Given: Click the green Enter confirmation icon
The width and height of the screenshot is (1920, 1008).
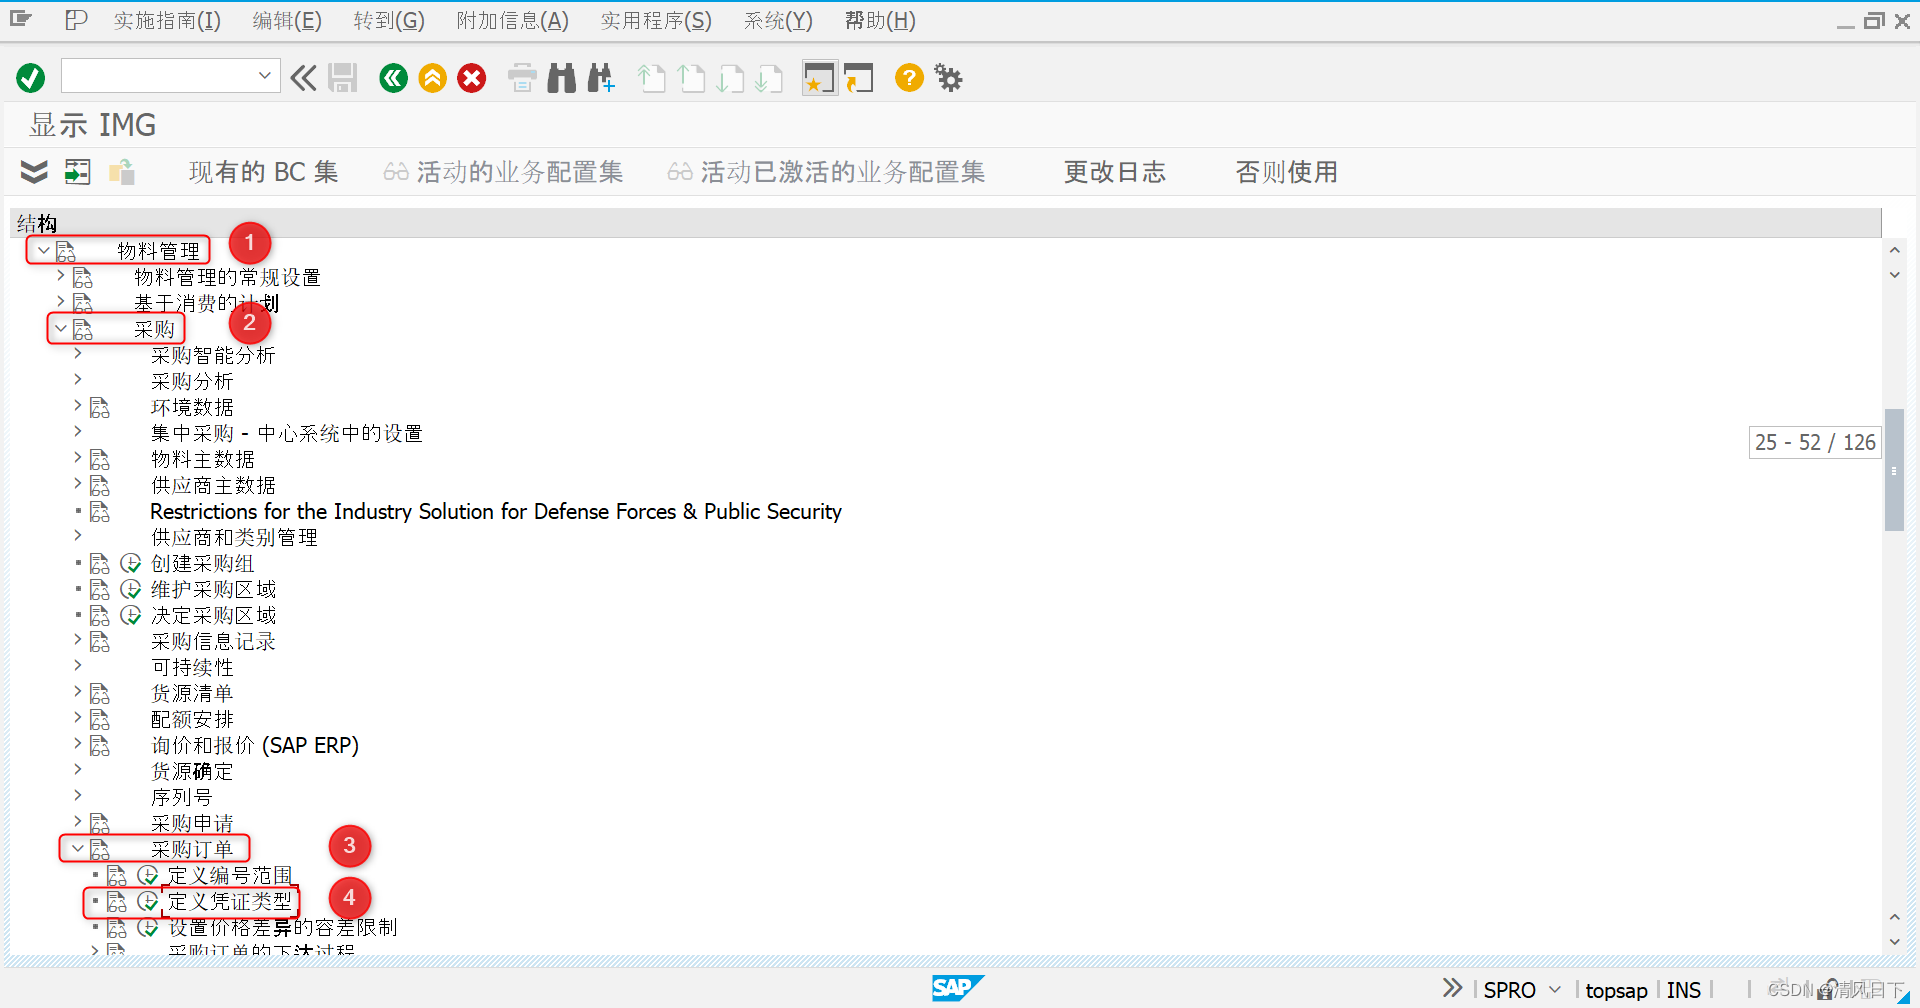Looking at the screenshot, I should tap(30, 77).
